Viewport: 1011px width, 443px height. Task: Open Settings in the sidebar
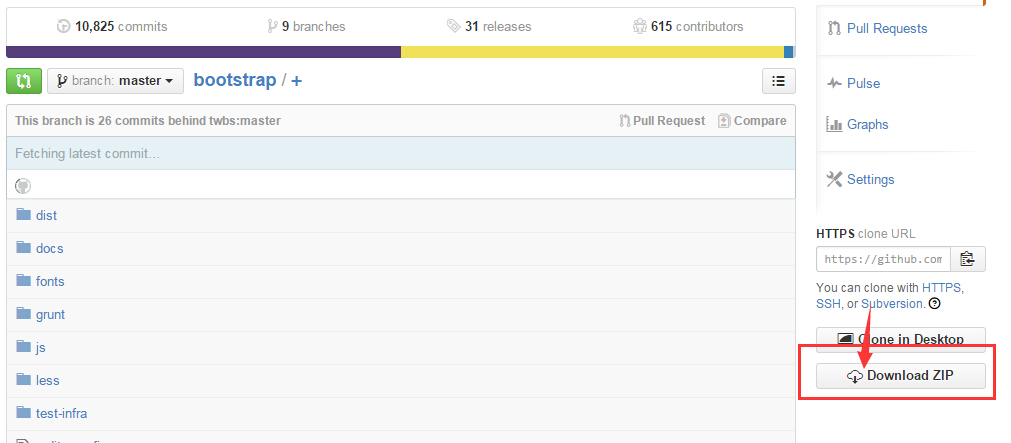tap(870, 179)
